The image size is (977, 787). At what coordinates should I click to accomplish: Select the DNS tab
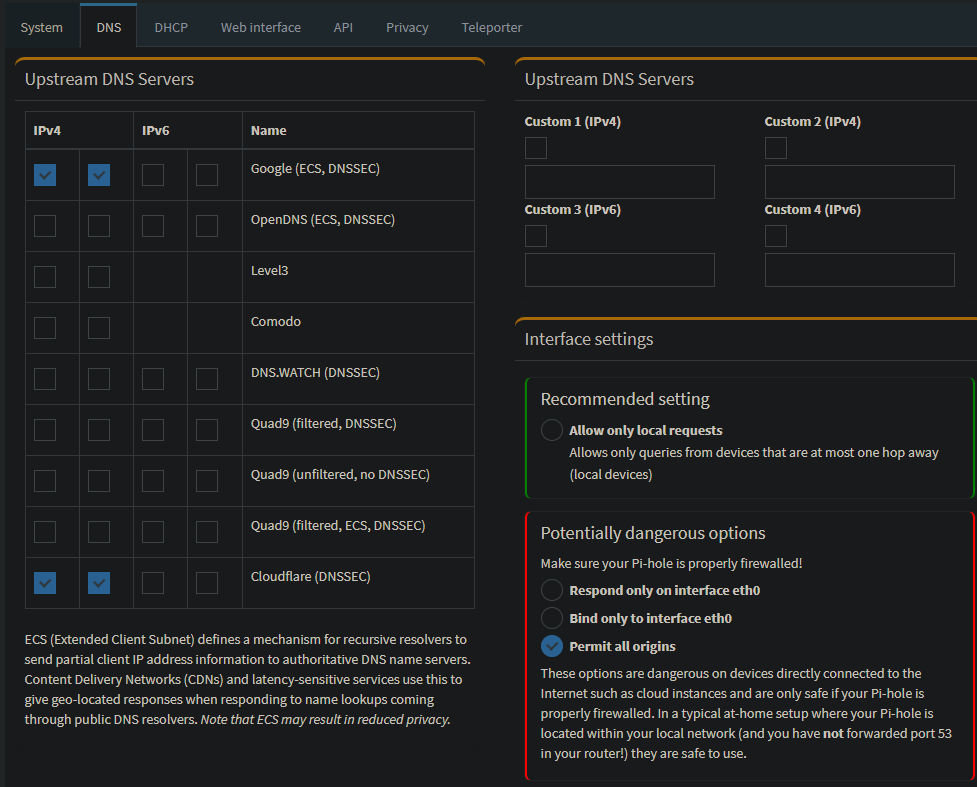click(x=108, y=27)
